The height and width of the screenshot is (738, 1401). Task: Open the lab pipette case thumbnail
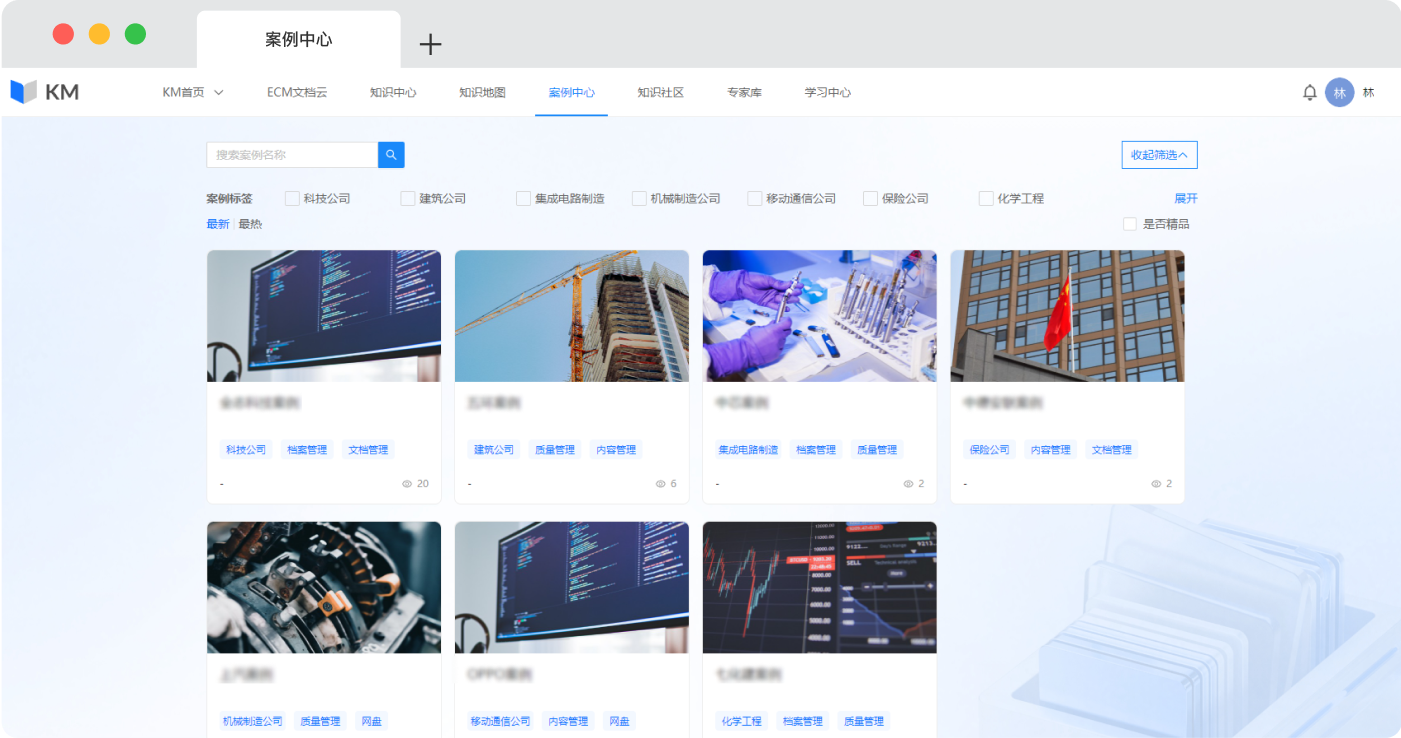820,316
